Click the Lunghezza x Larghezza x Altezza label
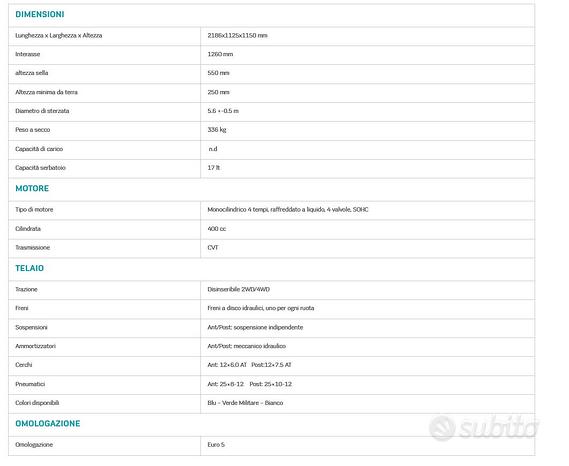 pos(59,36)
